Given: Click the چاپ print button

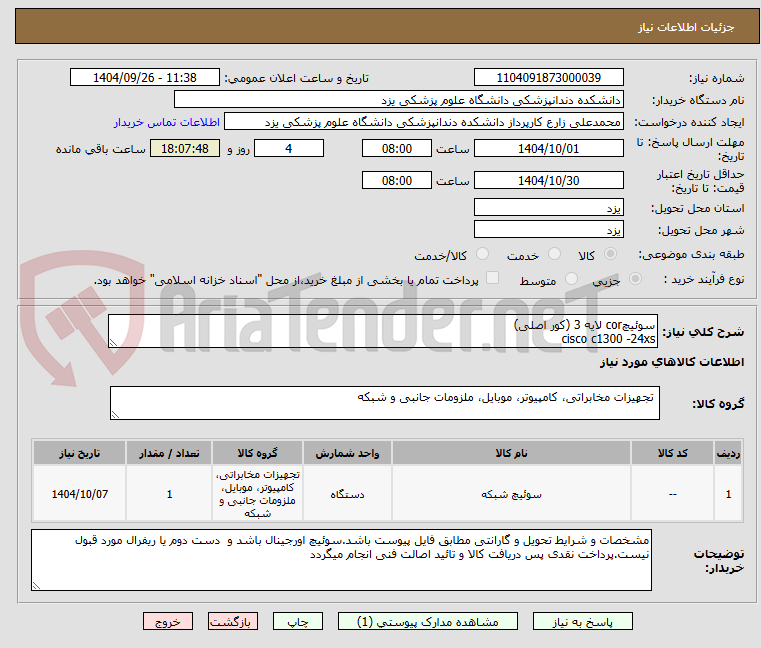Looking at the screenshot, I should [x=298, y=621].
